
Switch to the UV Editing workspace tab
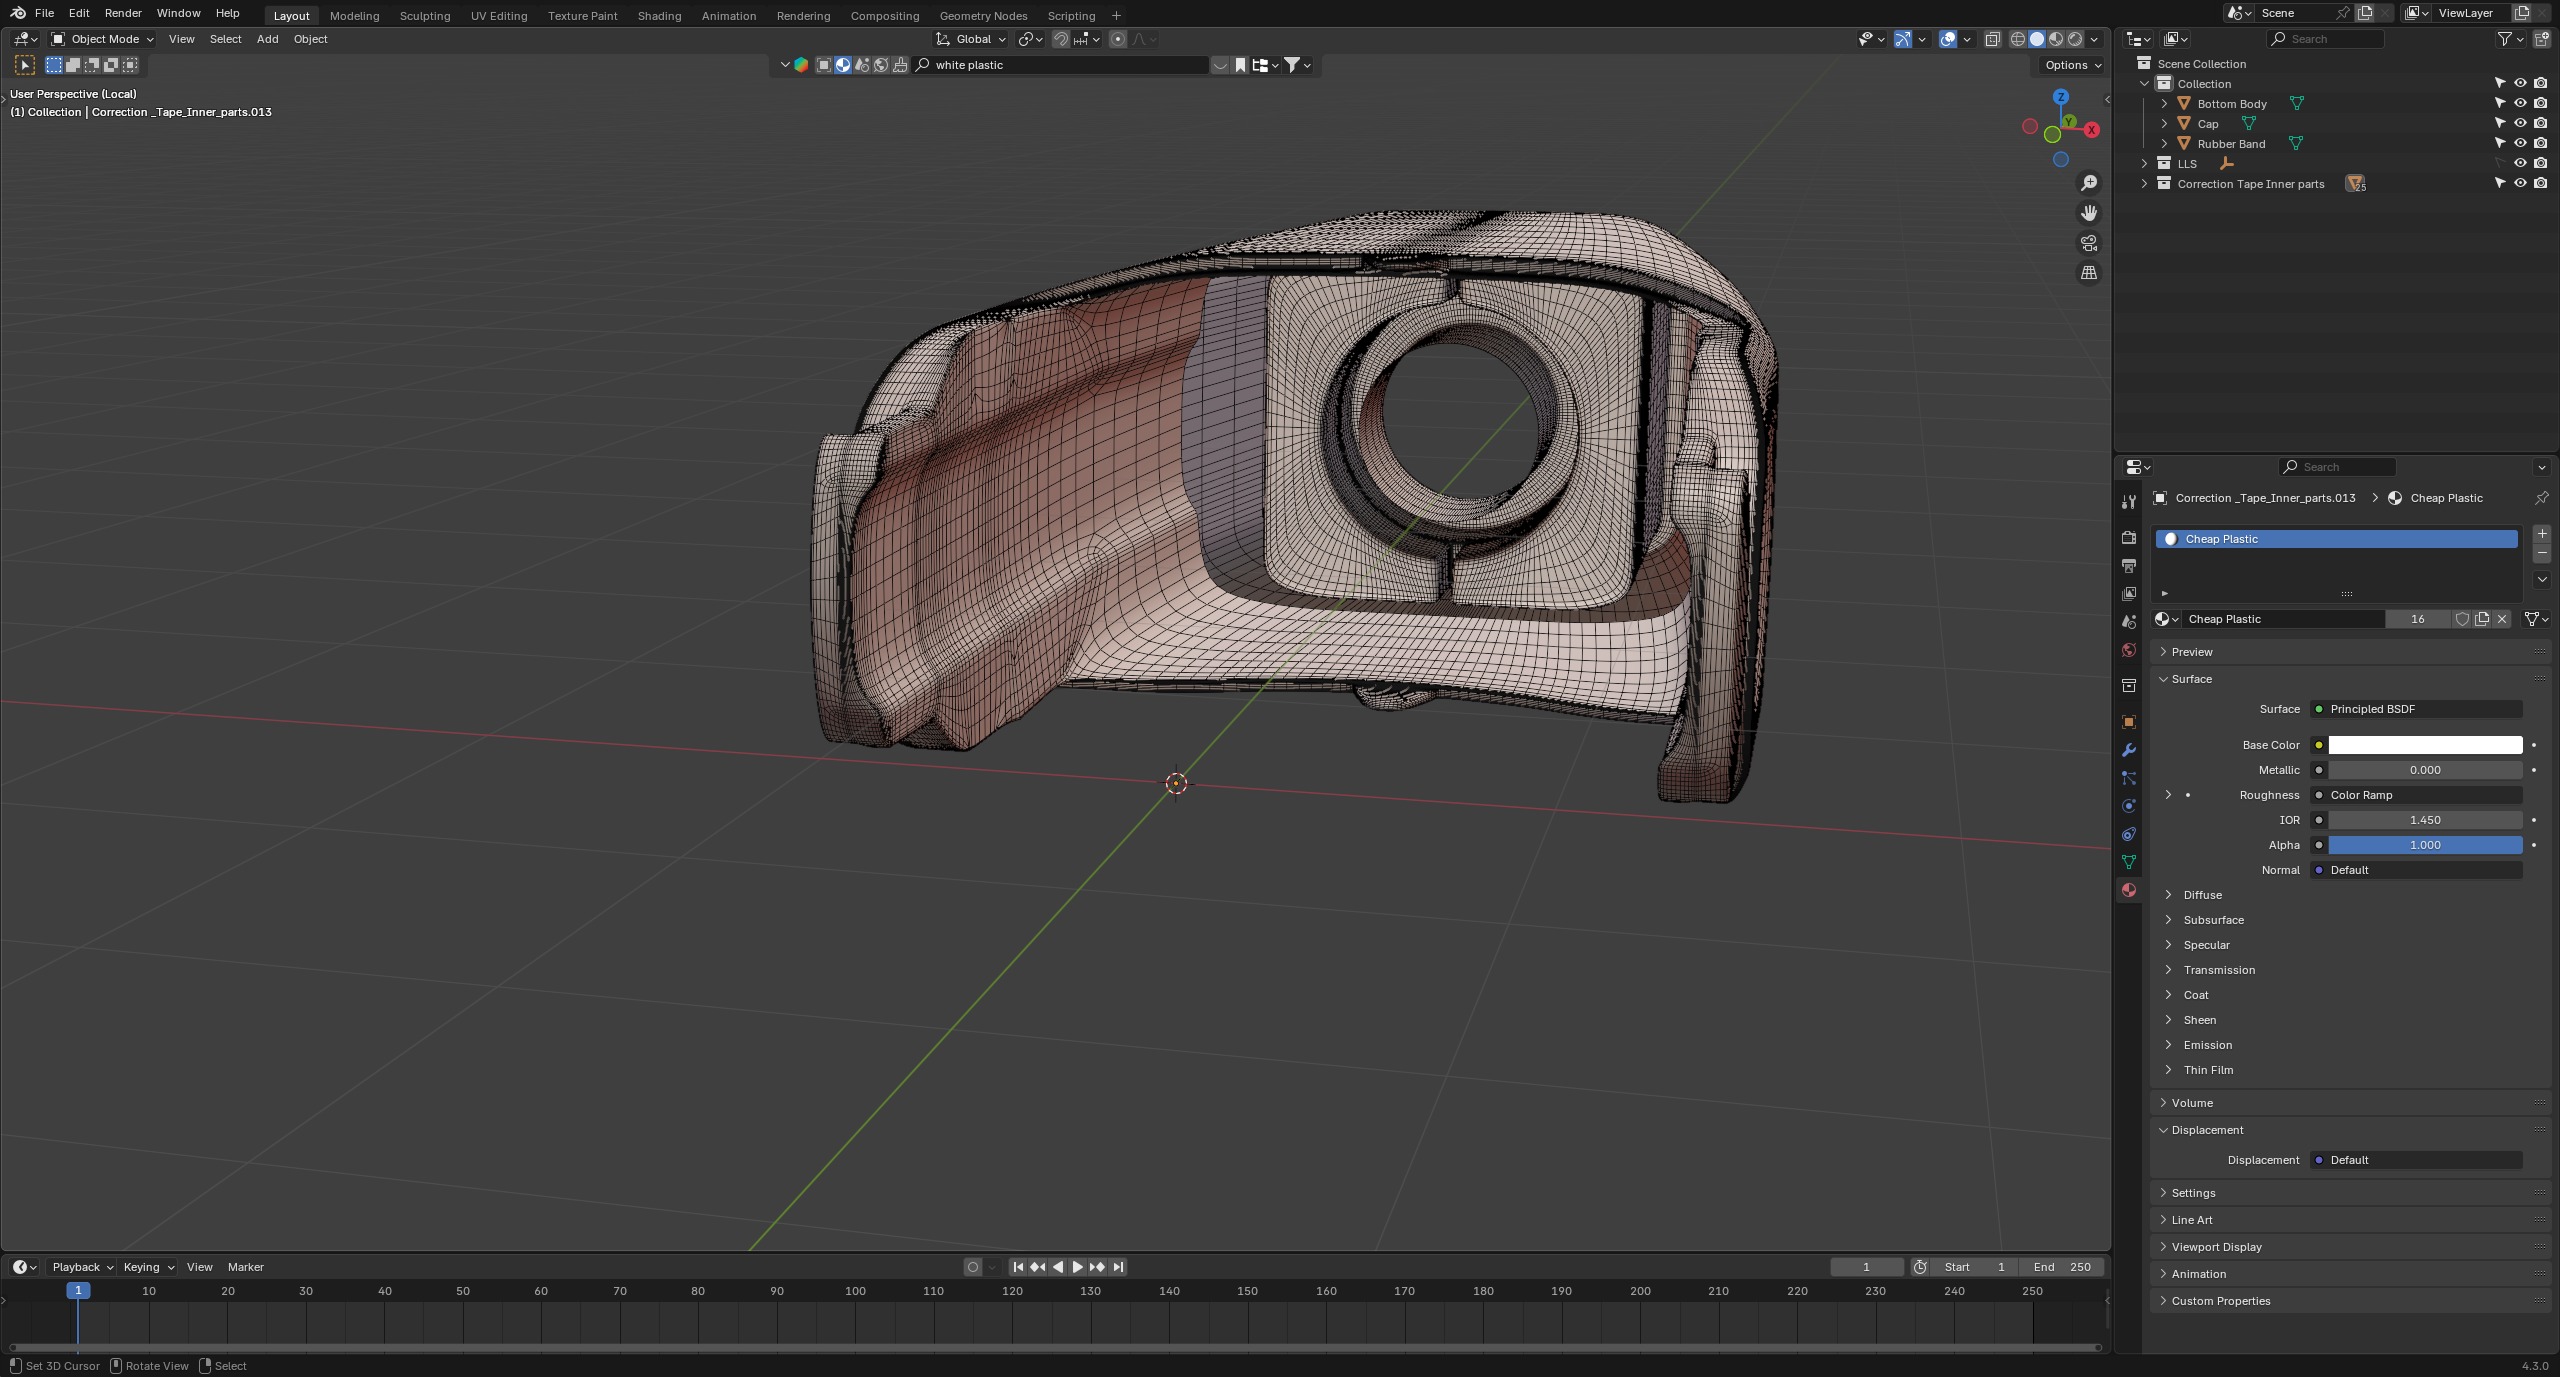tap(499, 15)
